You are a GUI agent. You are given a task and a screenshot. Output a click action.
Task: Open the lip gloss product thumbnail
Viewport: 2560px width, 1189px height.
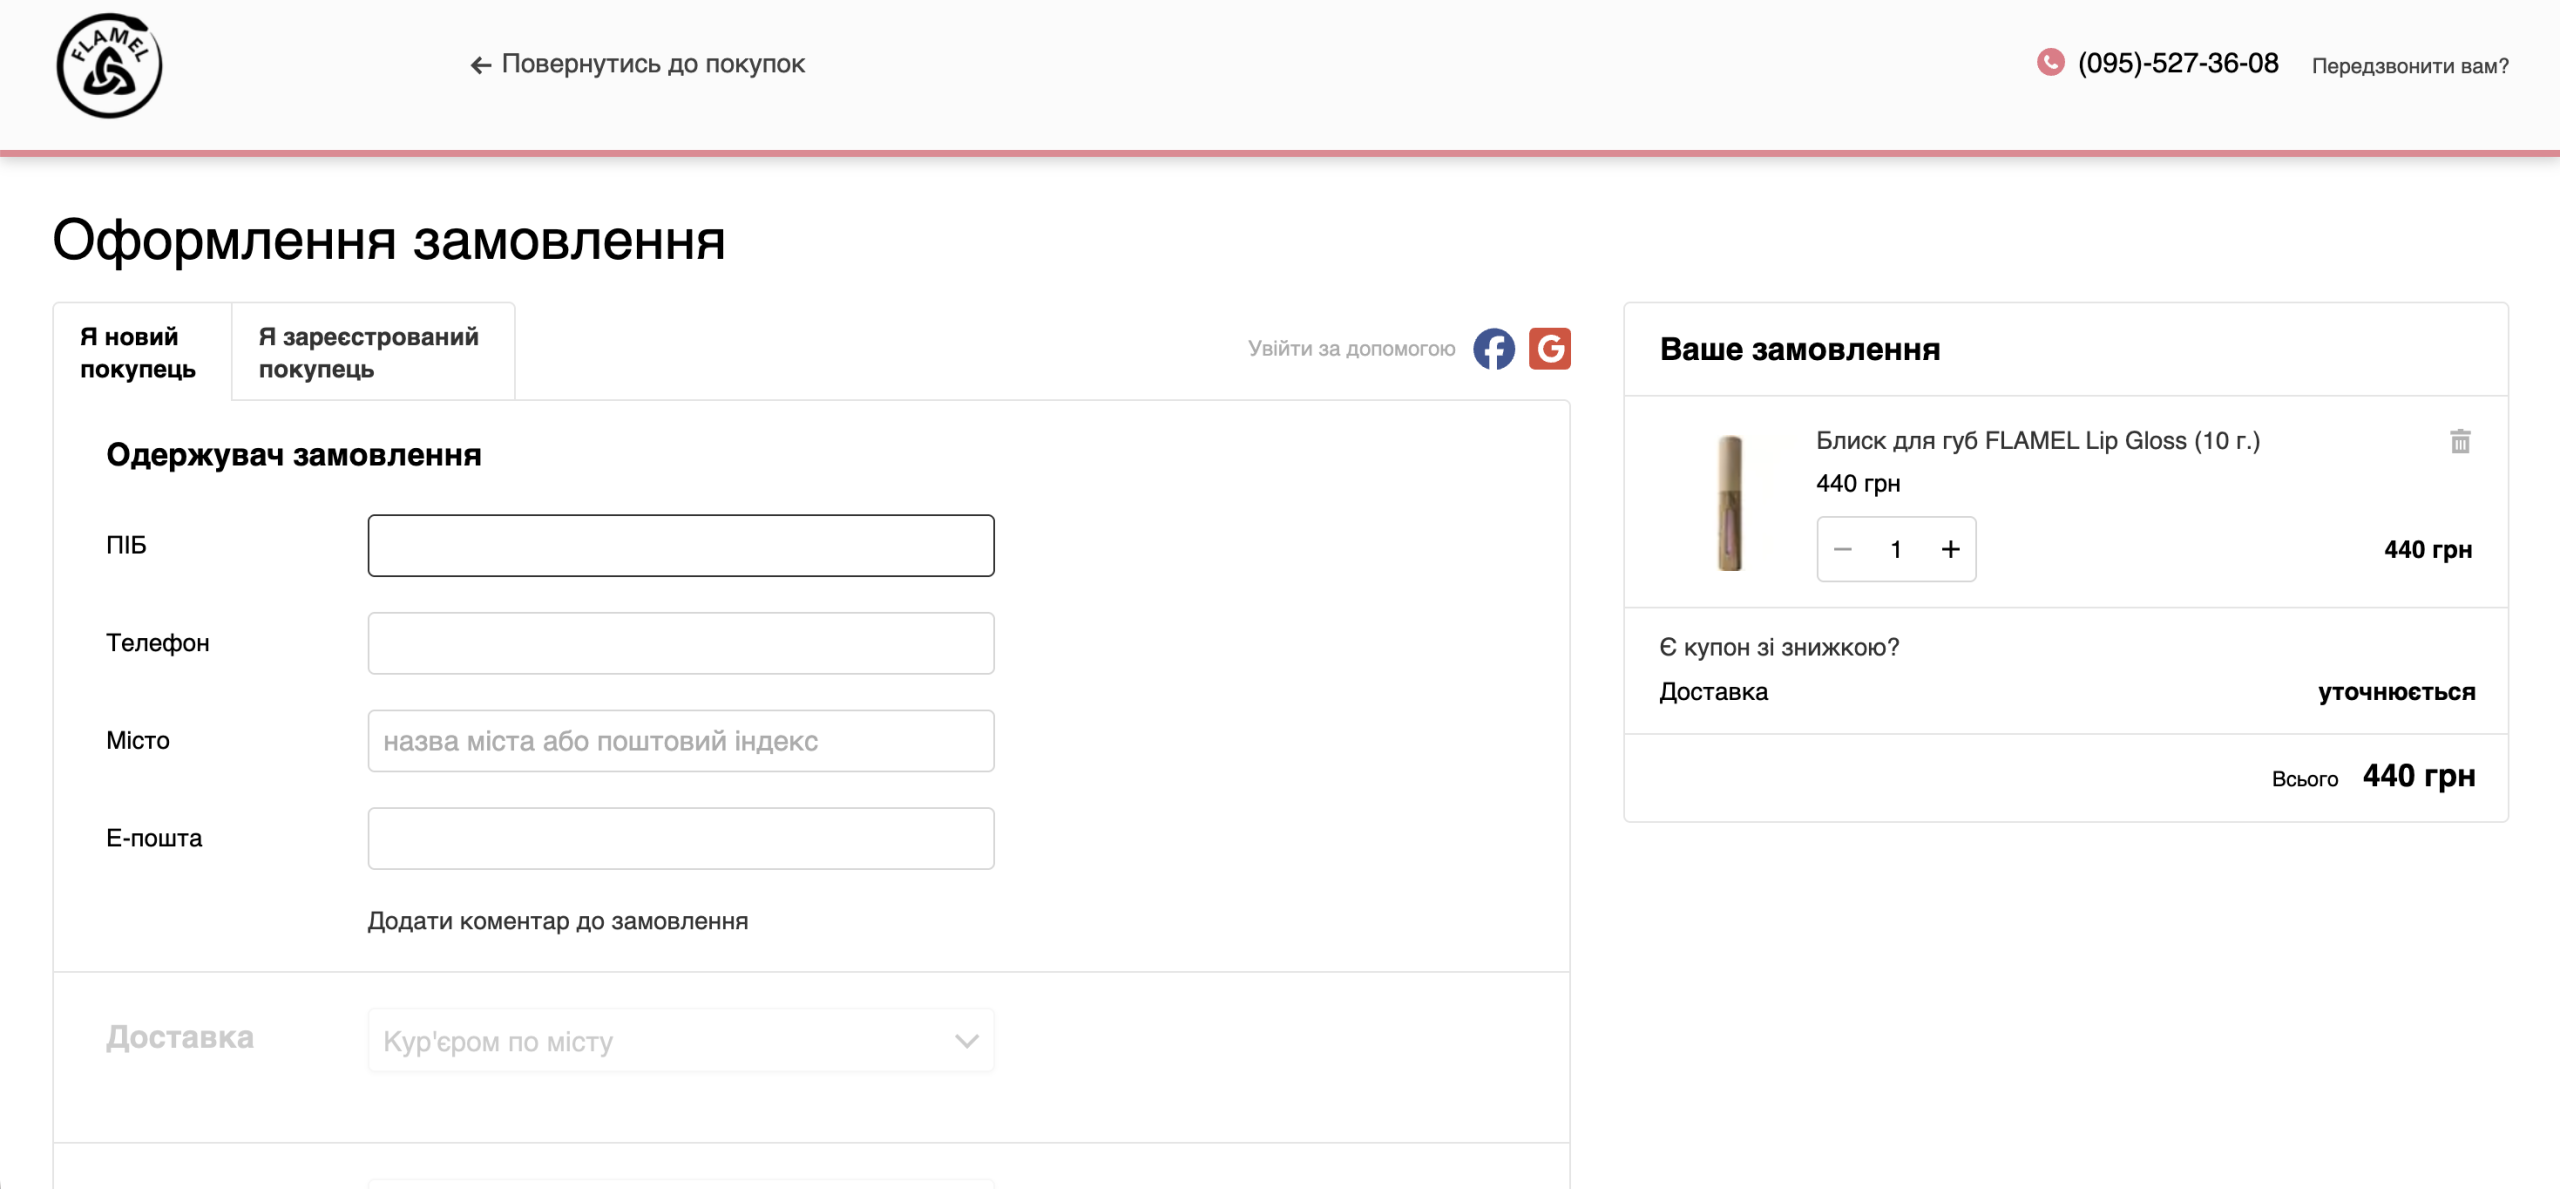point(1730,503)
